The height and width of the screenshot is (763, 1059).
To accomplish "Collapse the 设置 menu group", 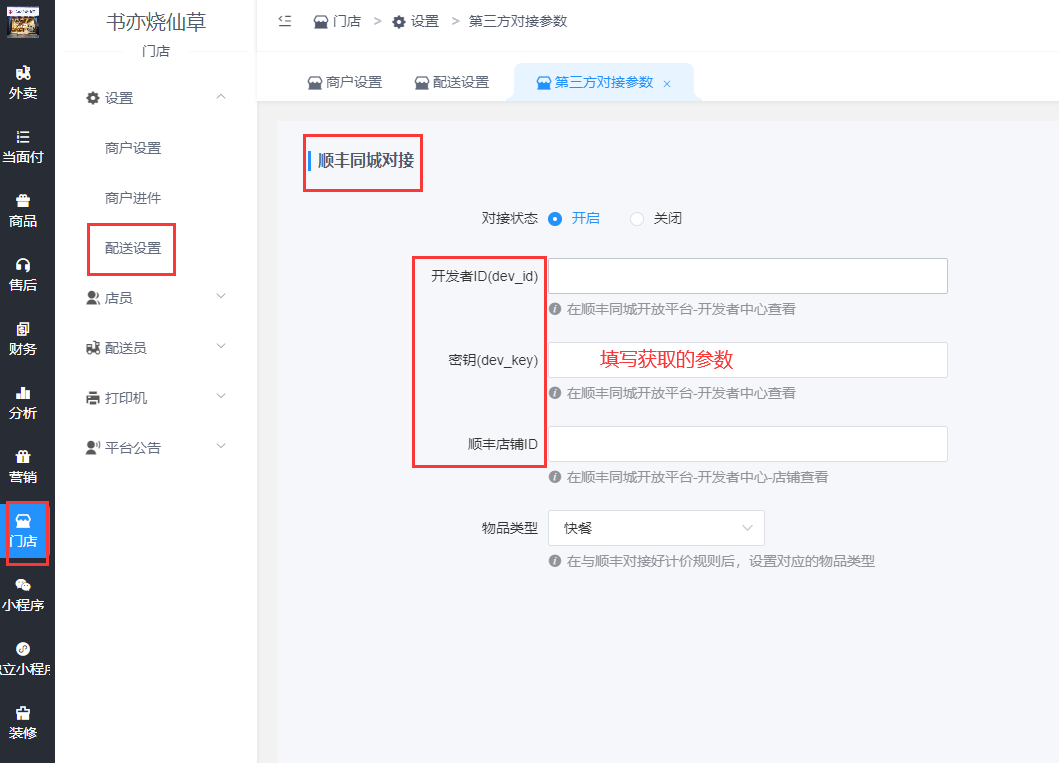I will point(156,98).
